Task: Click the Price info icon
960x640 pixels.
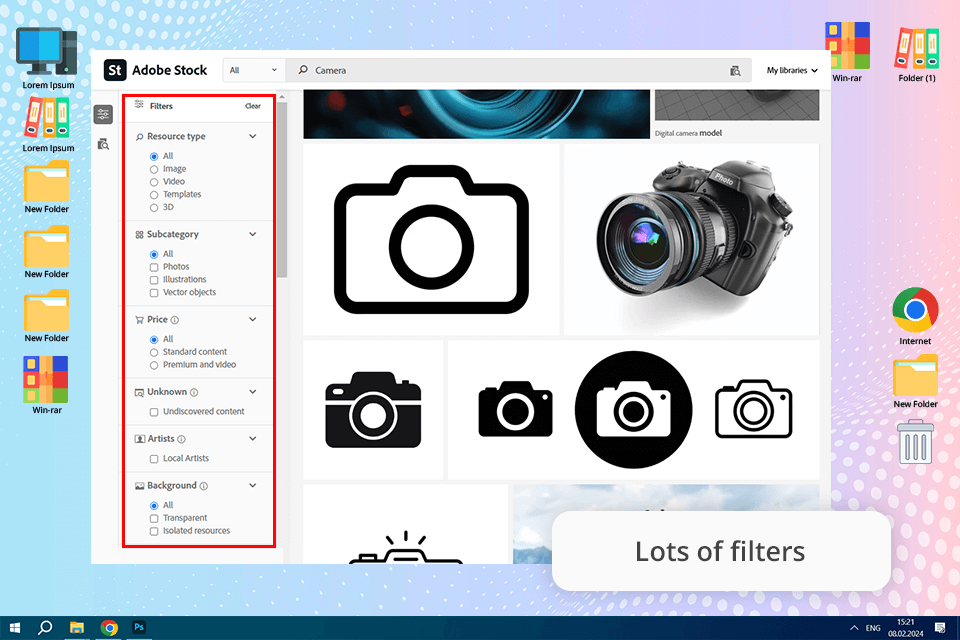Action: (174, 320)
